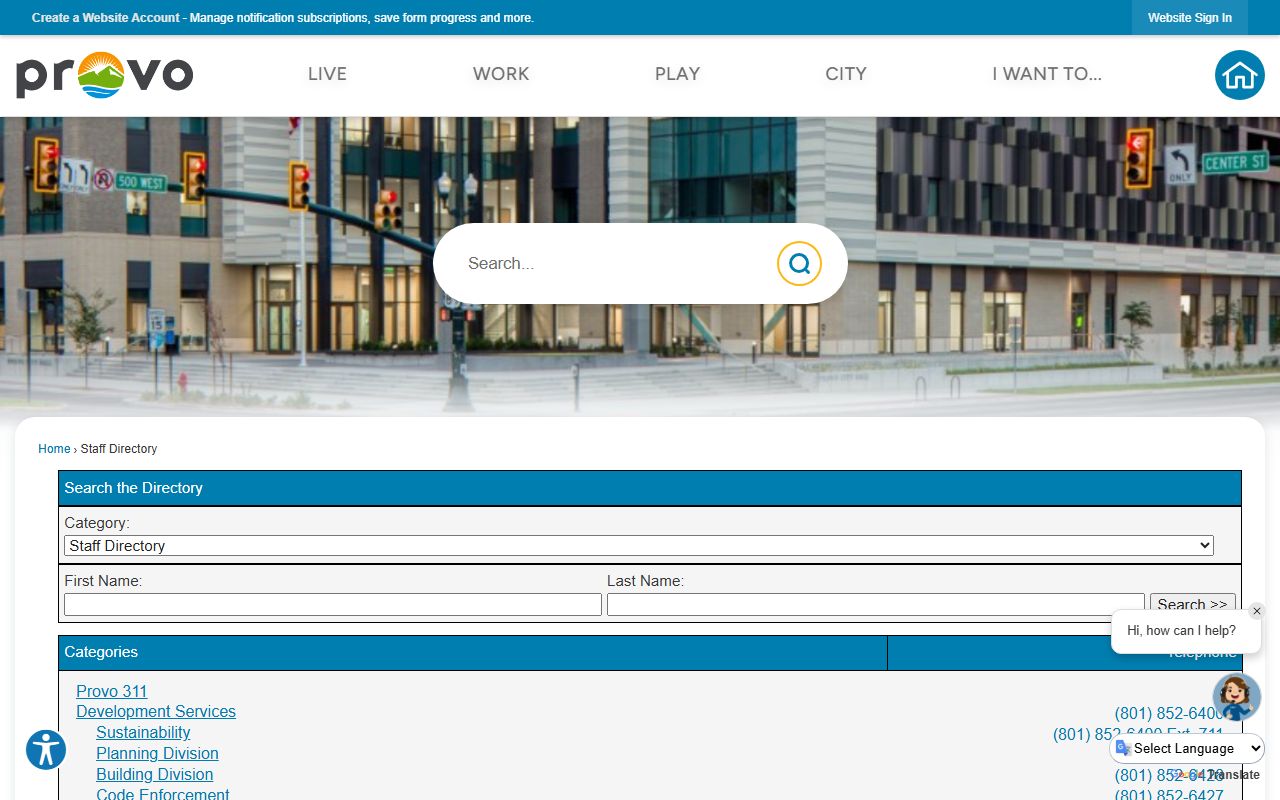Open the Code Enforcement link
Viewport: 1280px width, 800px height.
point(163,794)
